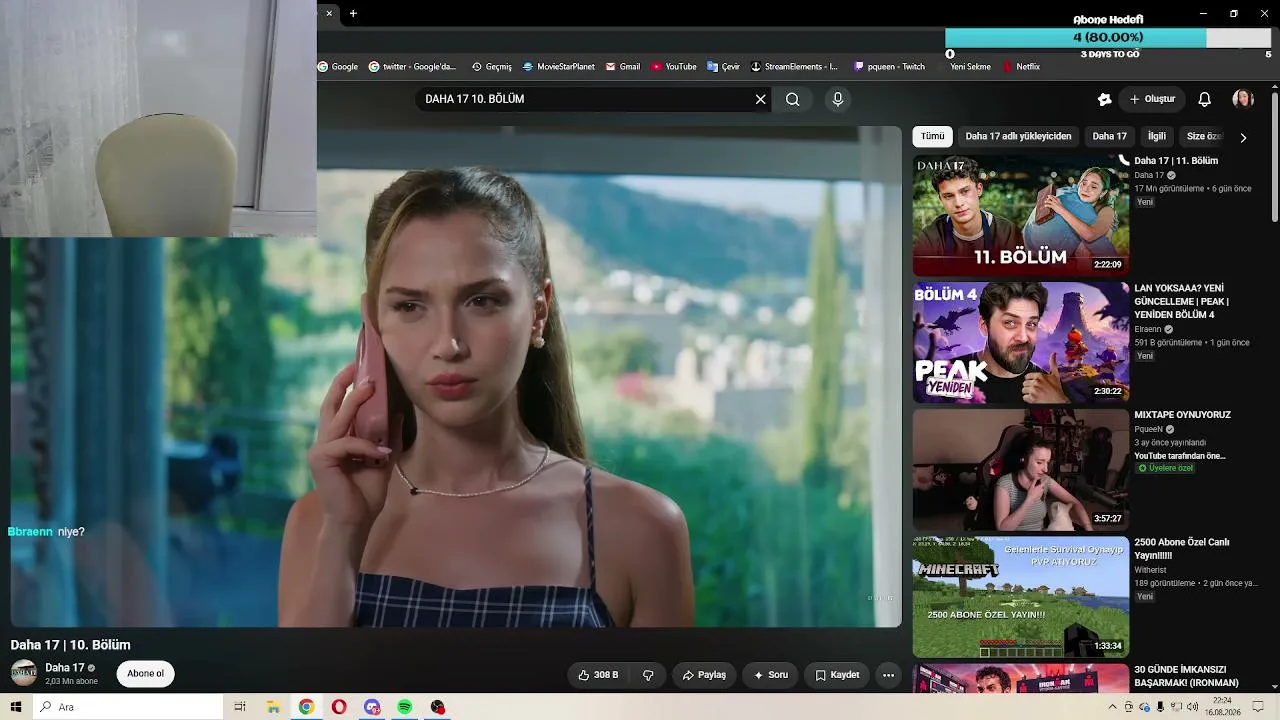Open Discord from the taskbar
Image resolution: width=1280 pixels, height=720 pixels.
[x=372, y=707]
